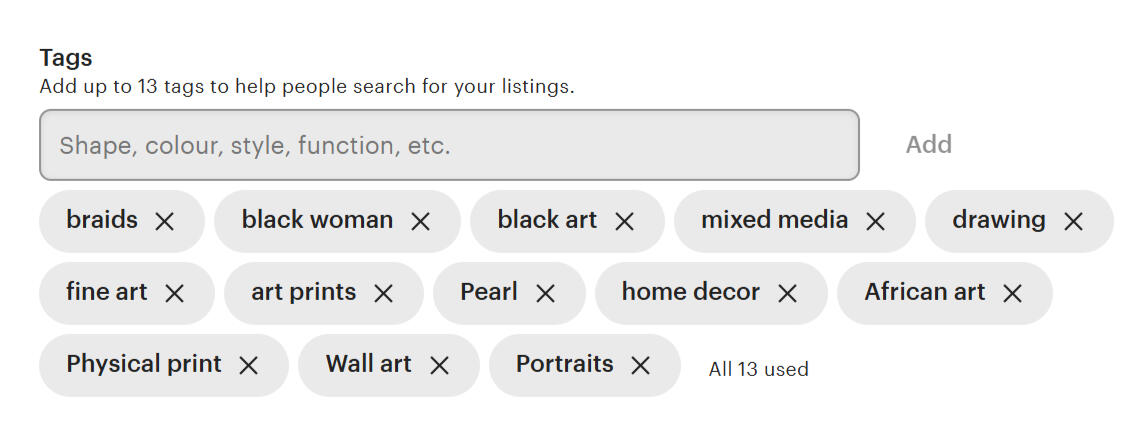This screenshot has width=1146, height=448.
Task: Remove the 'art prints' tag
Action: click(x=384, y=293)
